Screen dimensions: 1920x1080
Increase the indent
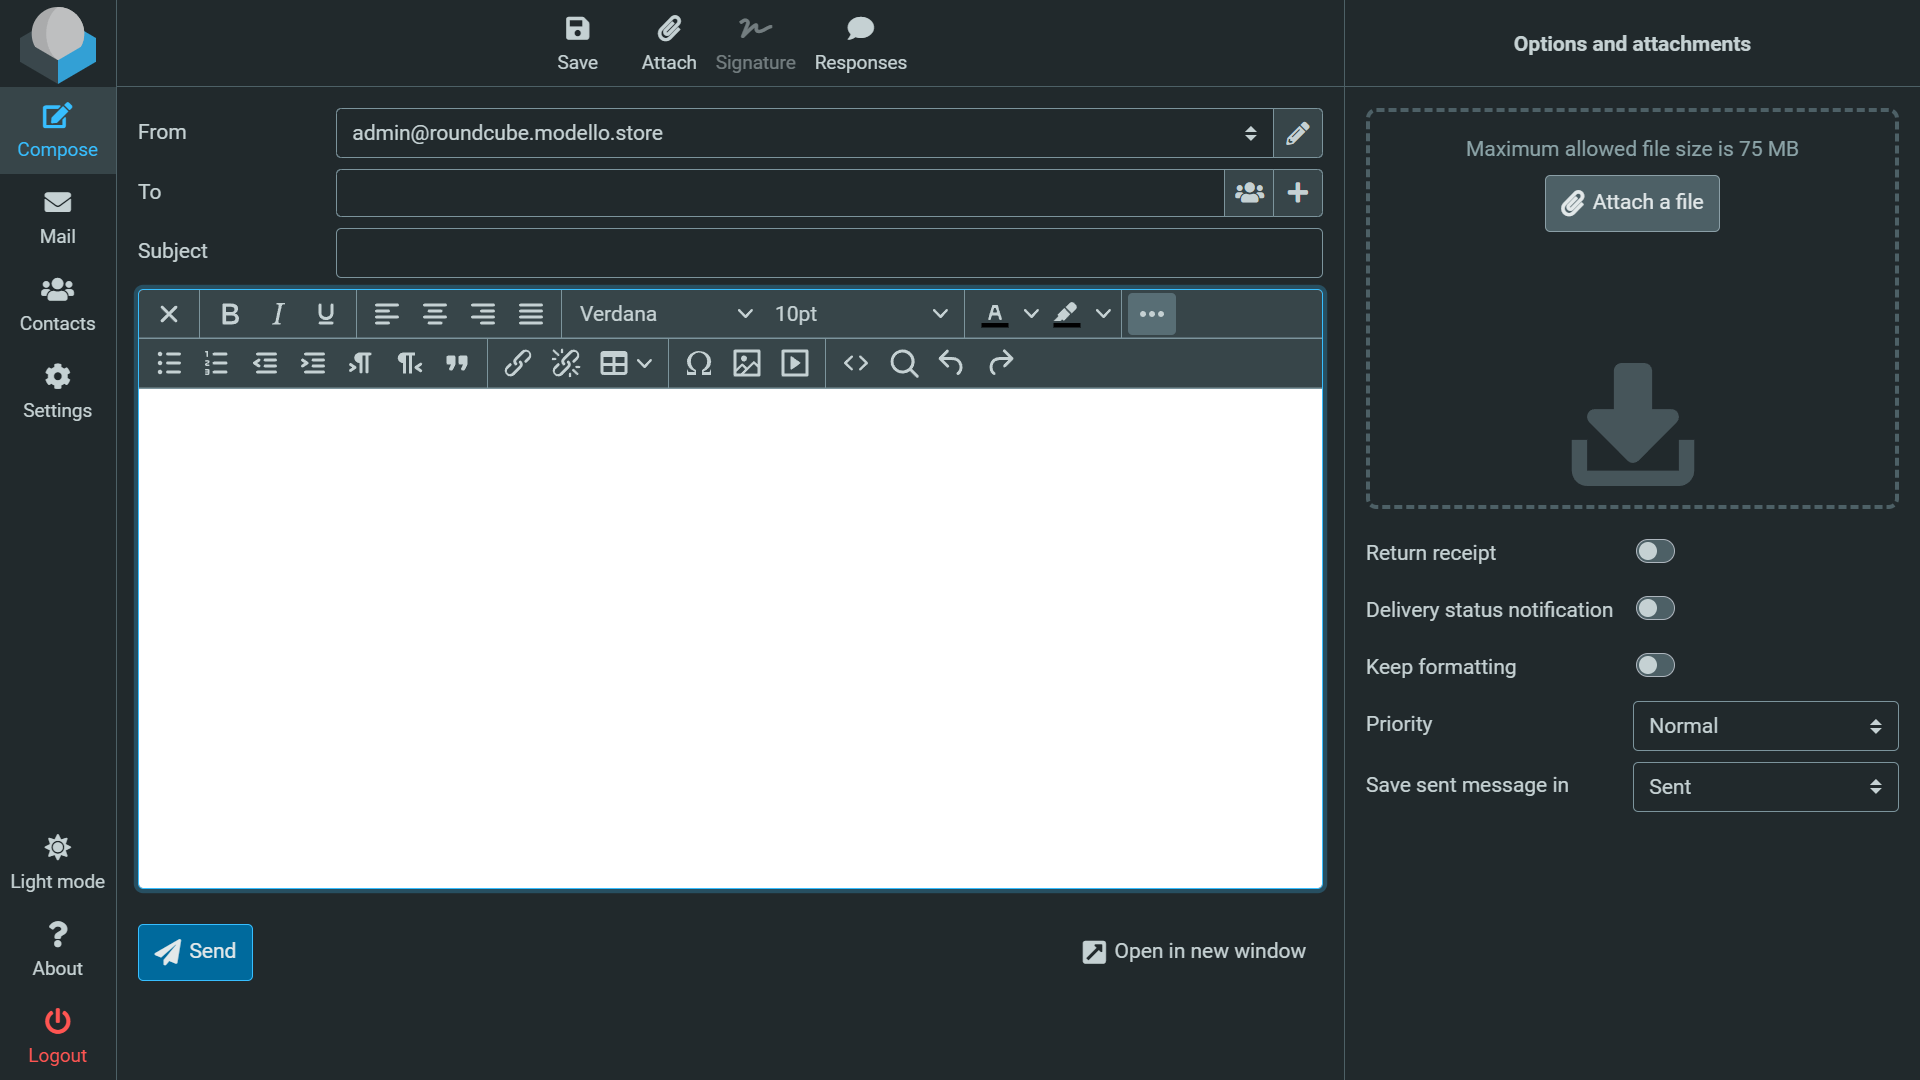[x=313, y=363]
